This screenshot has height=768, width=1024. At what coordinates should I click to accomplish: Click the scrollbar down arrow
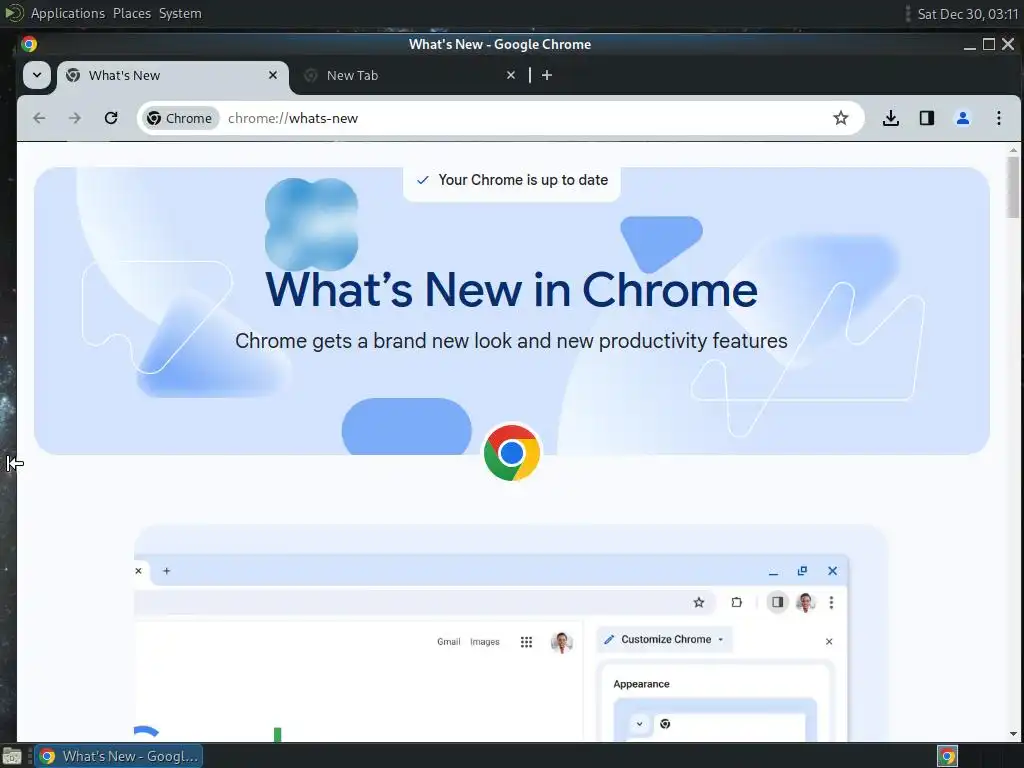click(1013, 734)
